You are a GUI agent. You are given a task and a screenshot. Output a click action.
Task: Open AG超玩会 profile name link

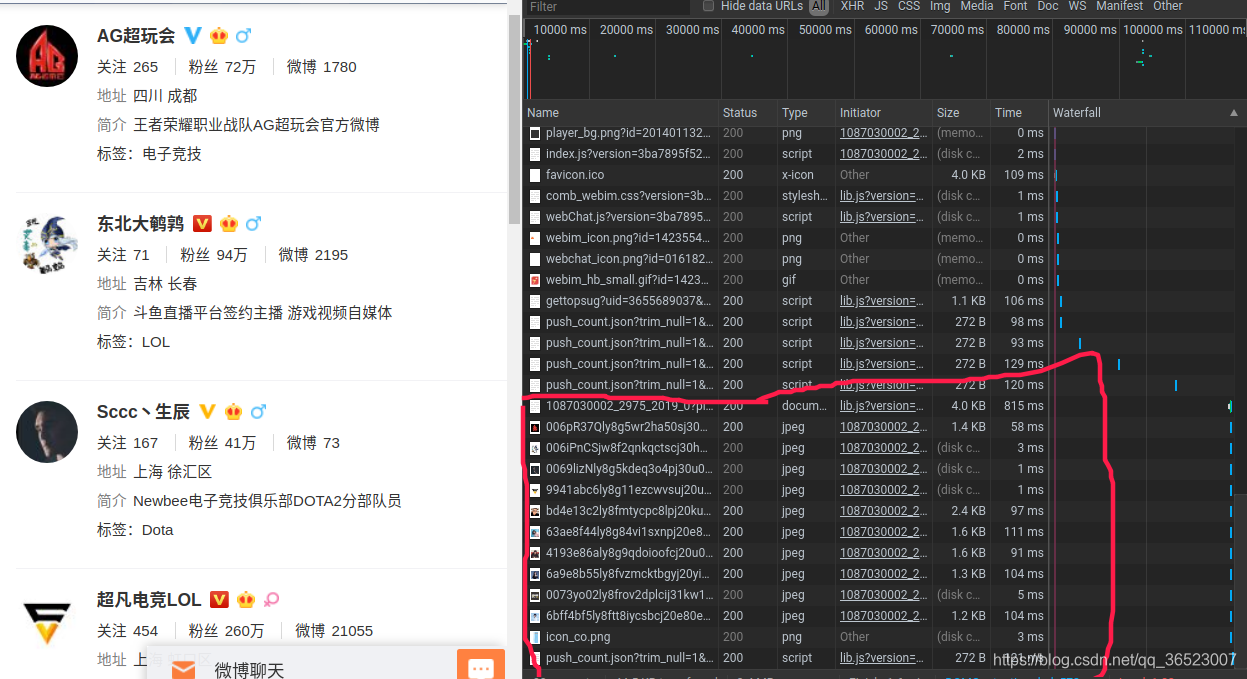click(x=136, y=36)
